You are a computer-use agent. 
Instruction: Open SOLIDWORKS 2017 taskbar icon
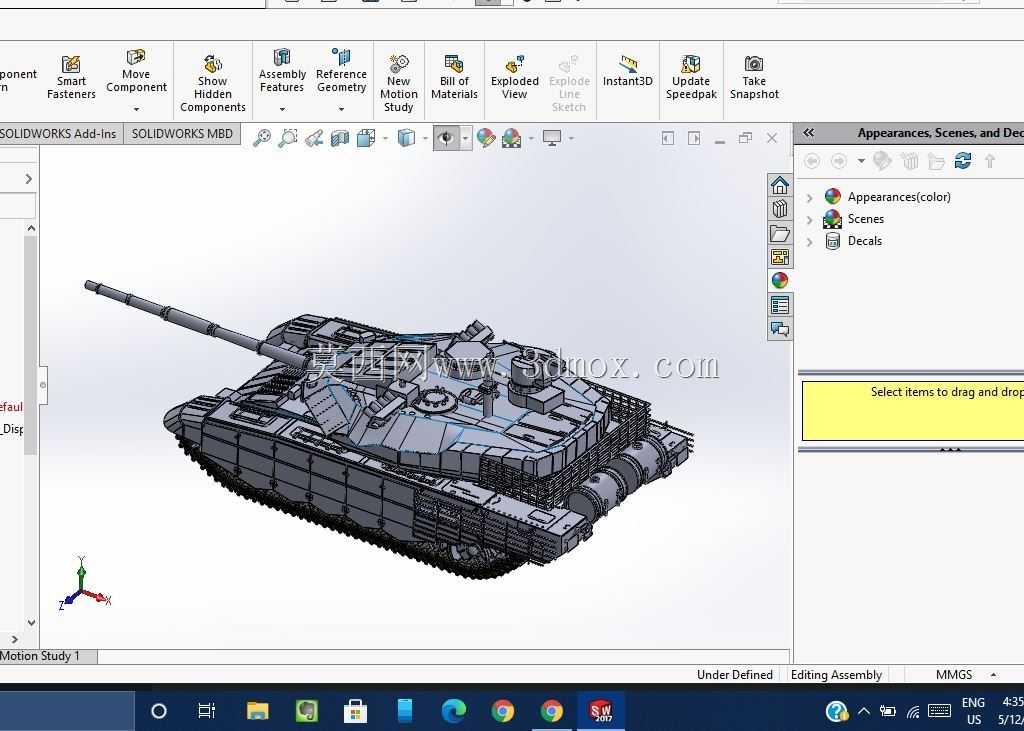click(x=600, y=710)
